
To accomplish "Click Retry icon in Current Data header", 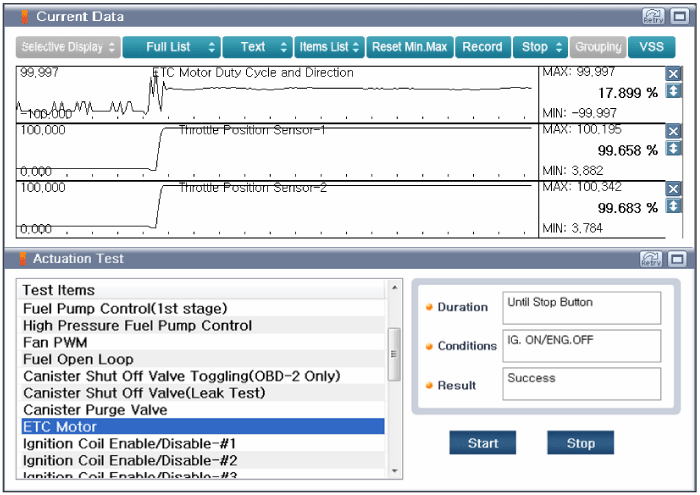I will (653, 17).
